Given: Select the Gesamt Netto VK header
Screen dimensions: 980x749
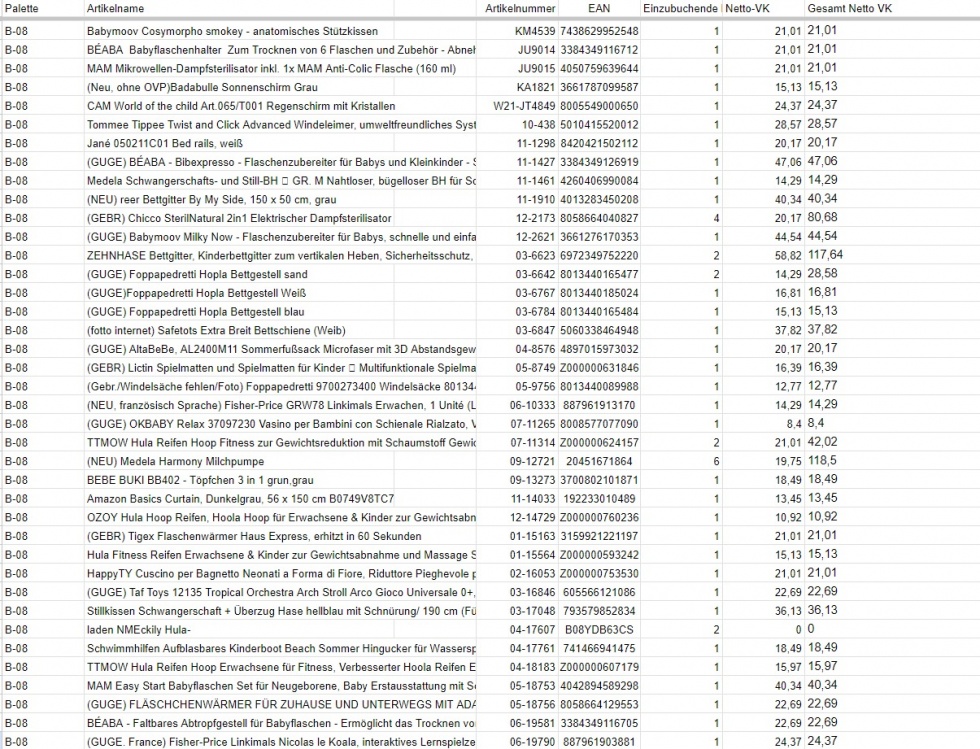Looking at the screenshot, I should [849, 9].
